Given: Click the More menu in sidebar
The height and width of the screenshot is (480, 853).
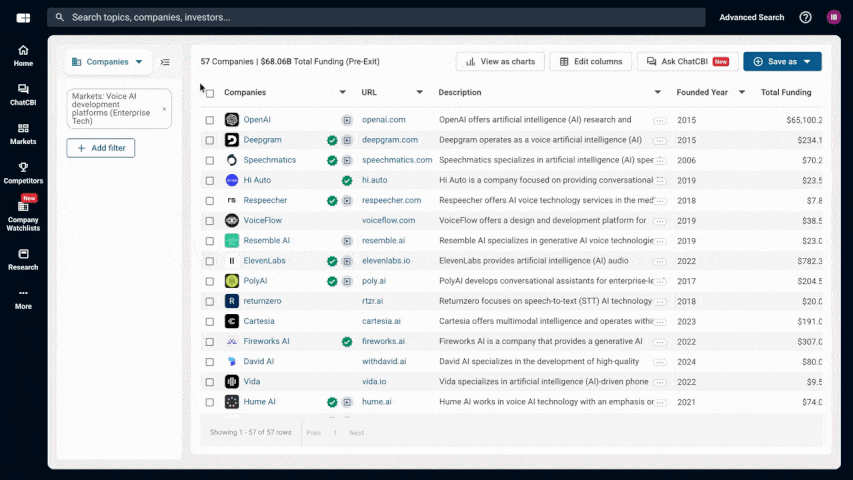Looking at the screenshot, I should click(23, 298).
